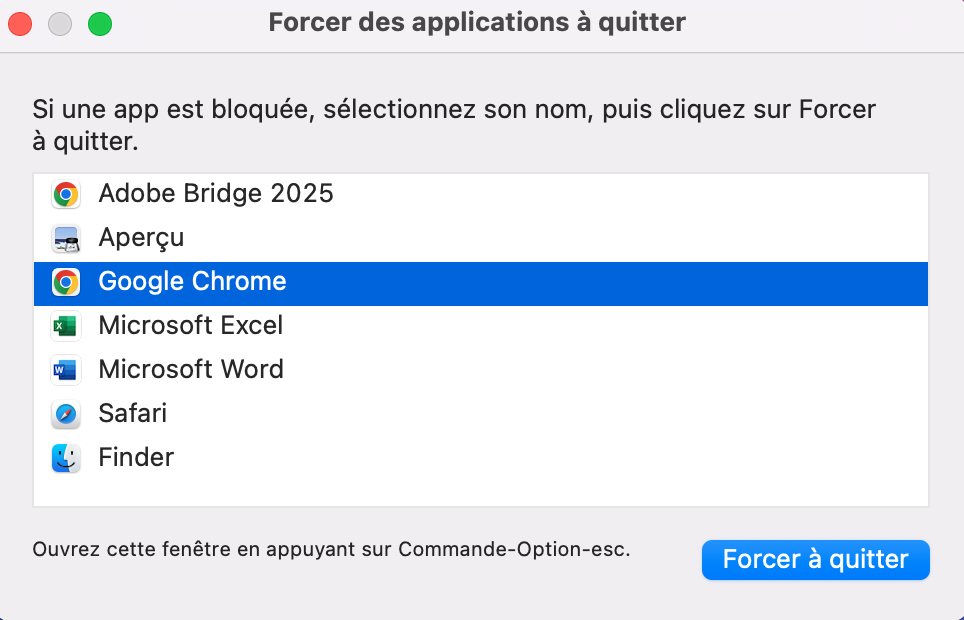Select Adobe Bridge 2025 in the list
964x620 pixels.
pyautogui.click(x=215, y=194)
